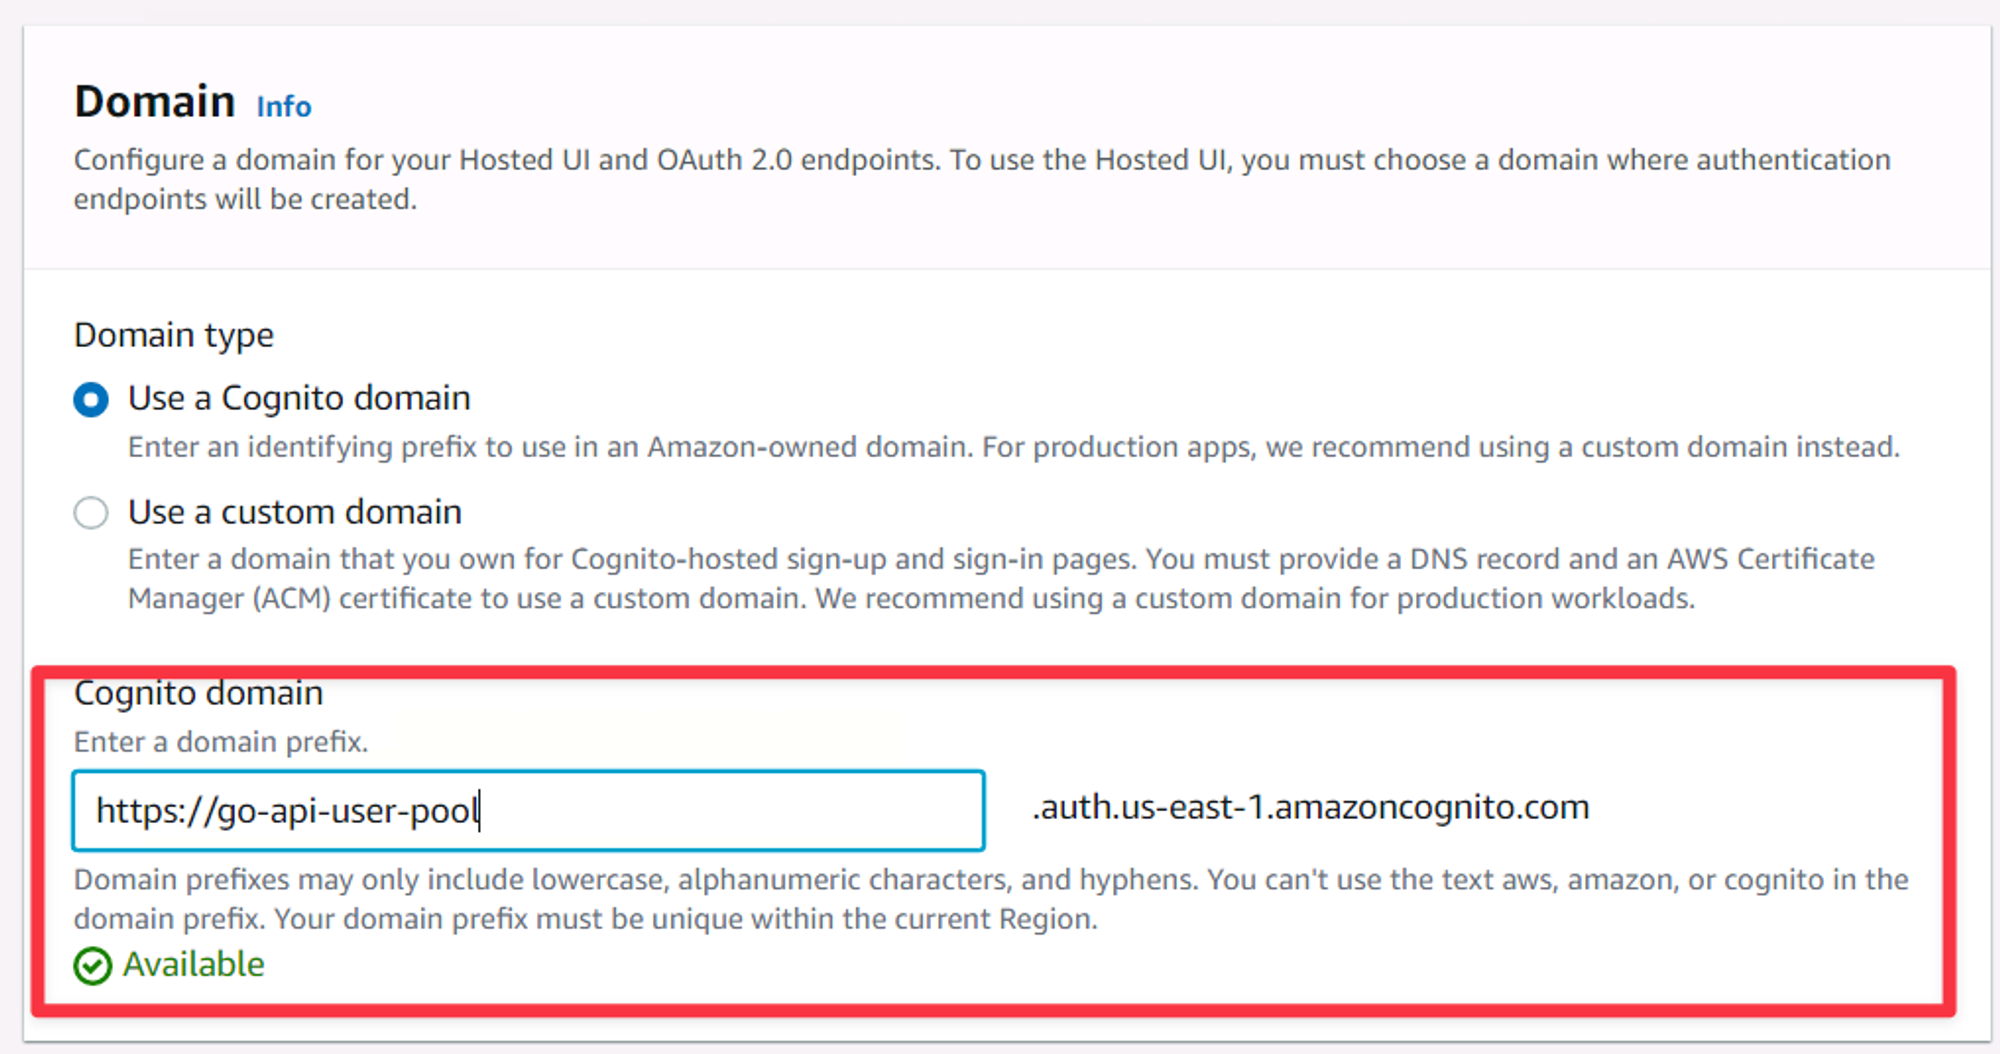Click the Enter a domain prefix hint
The image size is (2000, 1054).
coord(221,742)
